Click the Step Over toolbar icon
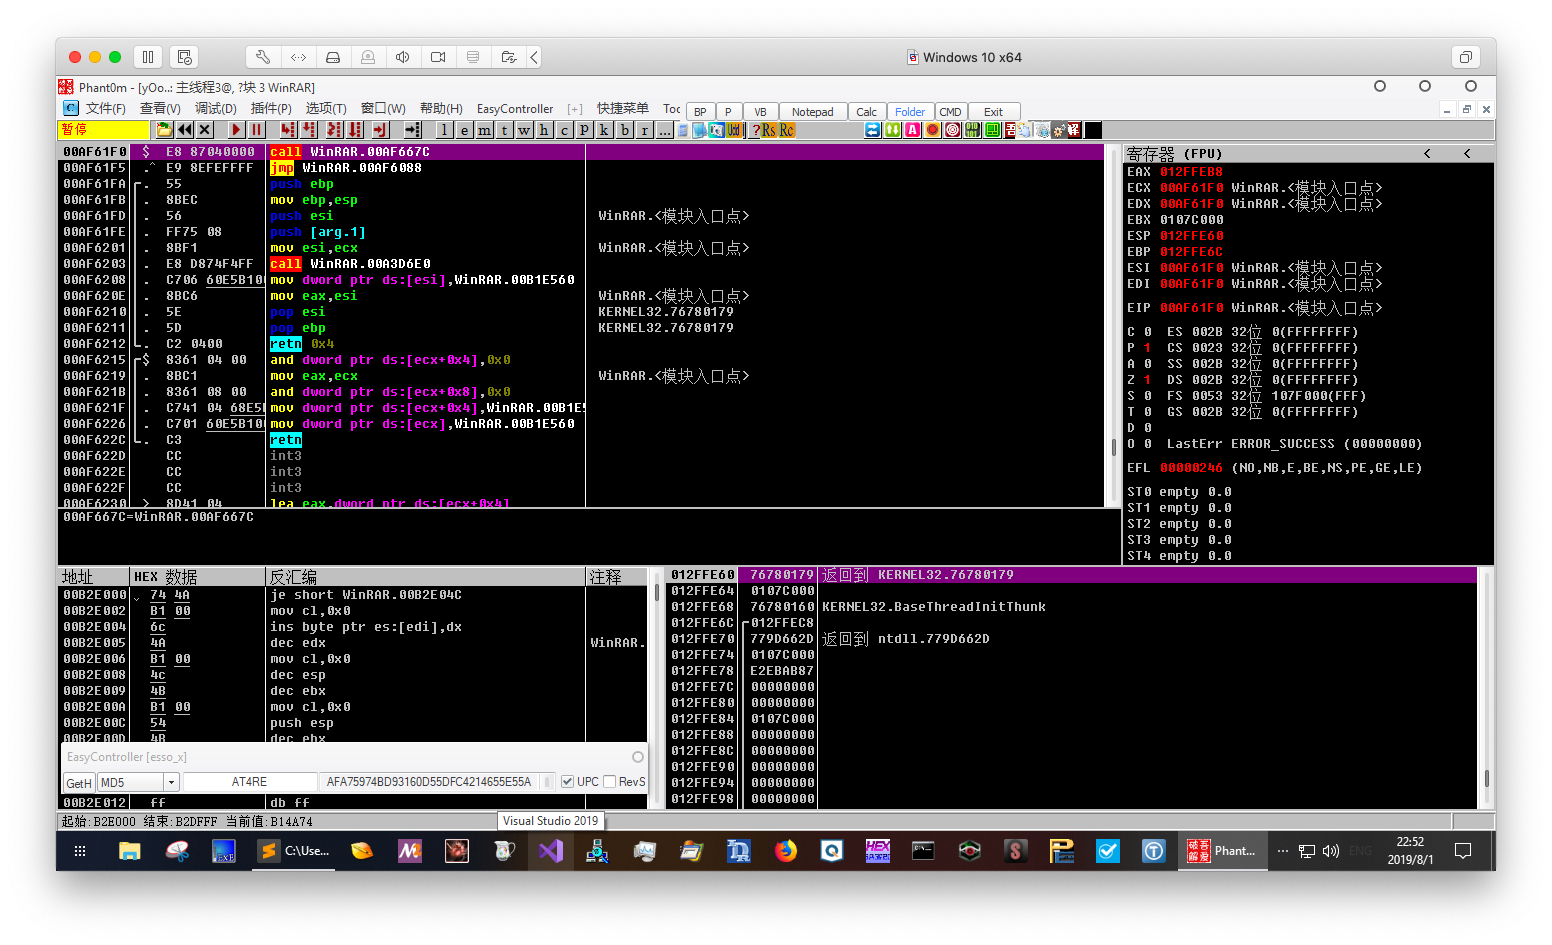 (x=308, y=130)
